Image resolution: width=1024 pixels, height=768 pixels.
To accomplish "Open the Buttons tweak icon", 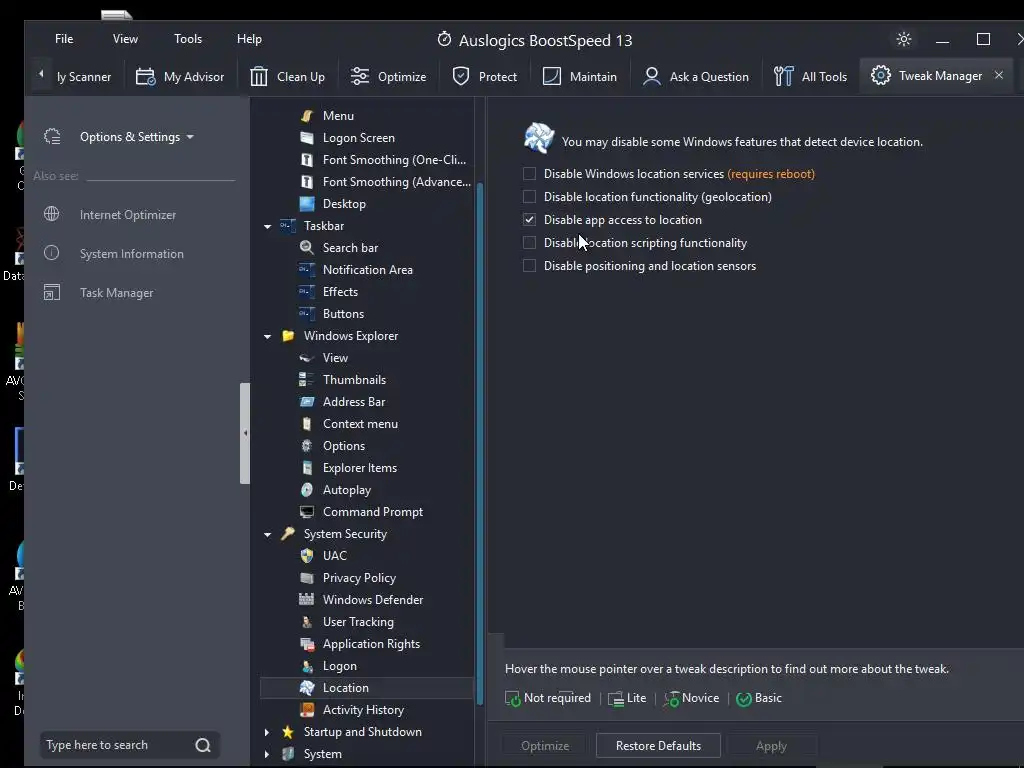I will (x=307, y=313).
